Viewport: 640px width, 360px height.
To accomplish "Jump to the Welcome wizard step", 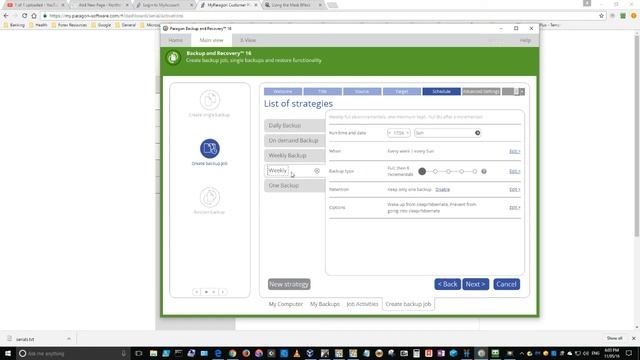I will pyautogui.click(x=283, y=91).
